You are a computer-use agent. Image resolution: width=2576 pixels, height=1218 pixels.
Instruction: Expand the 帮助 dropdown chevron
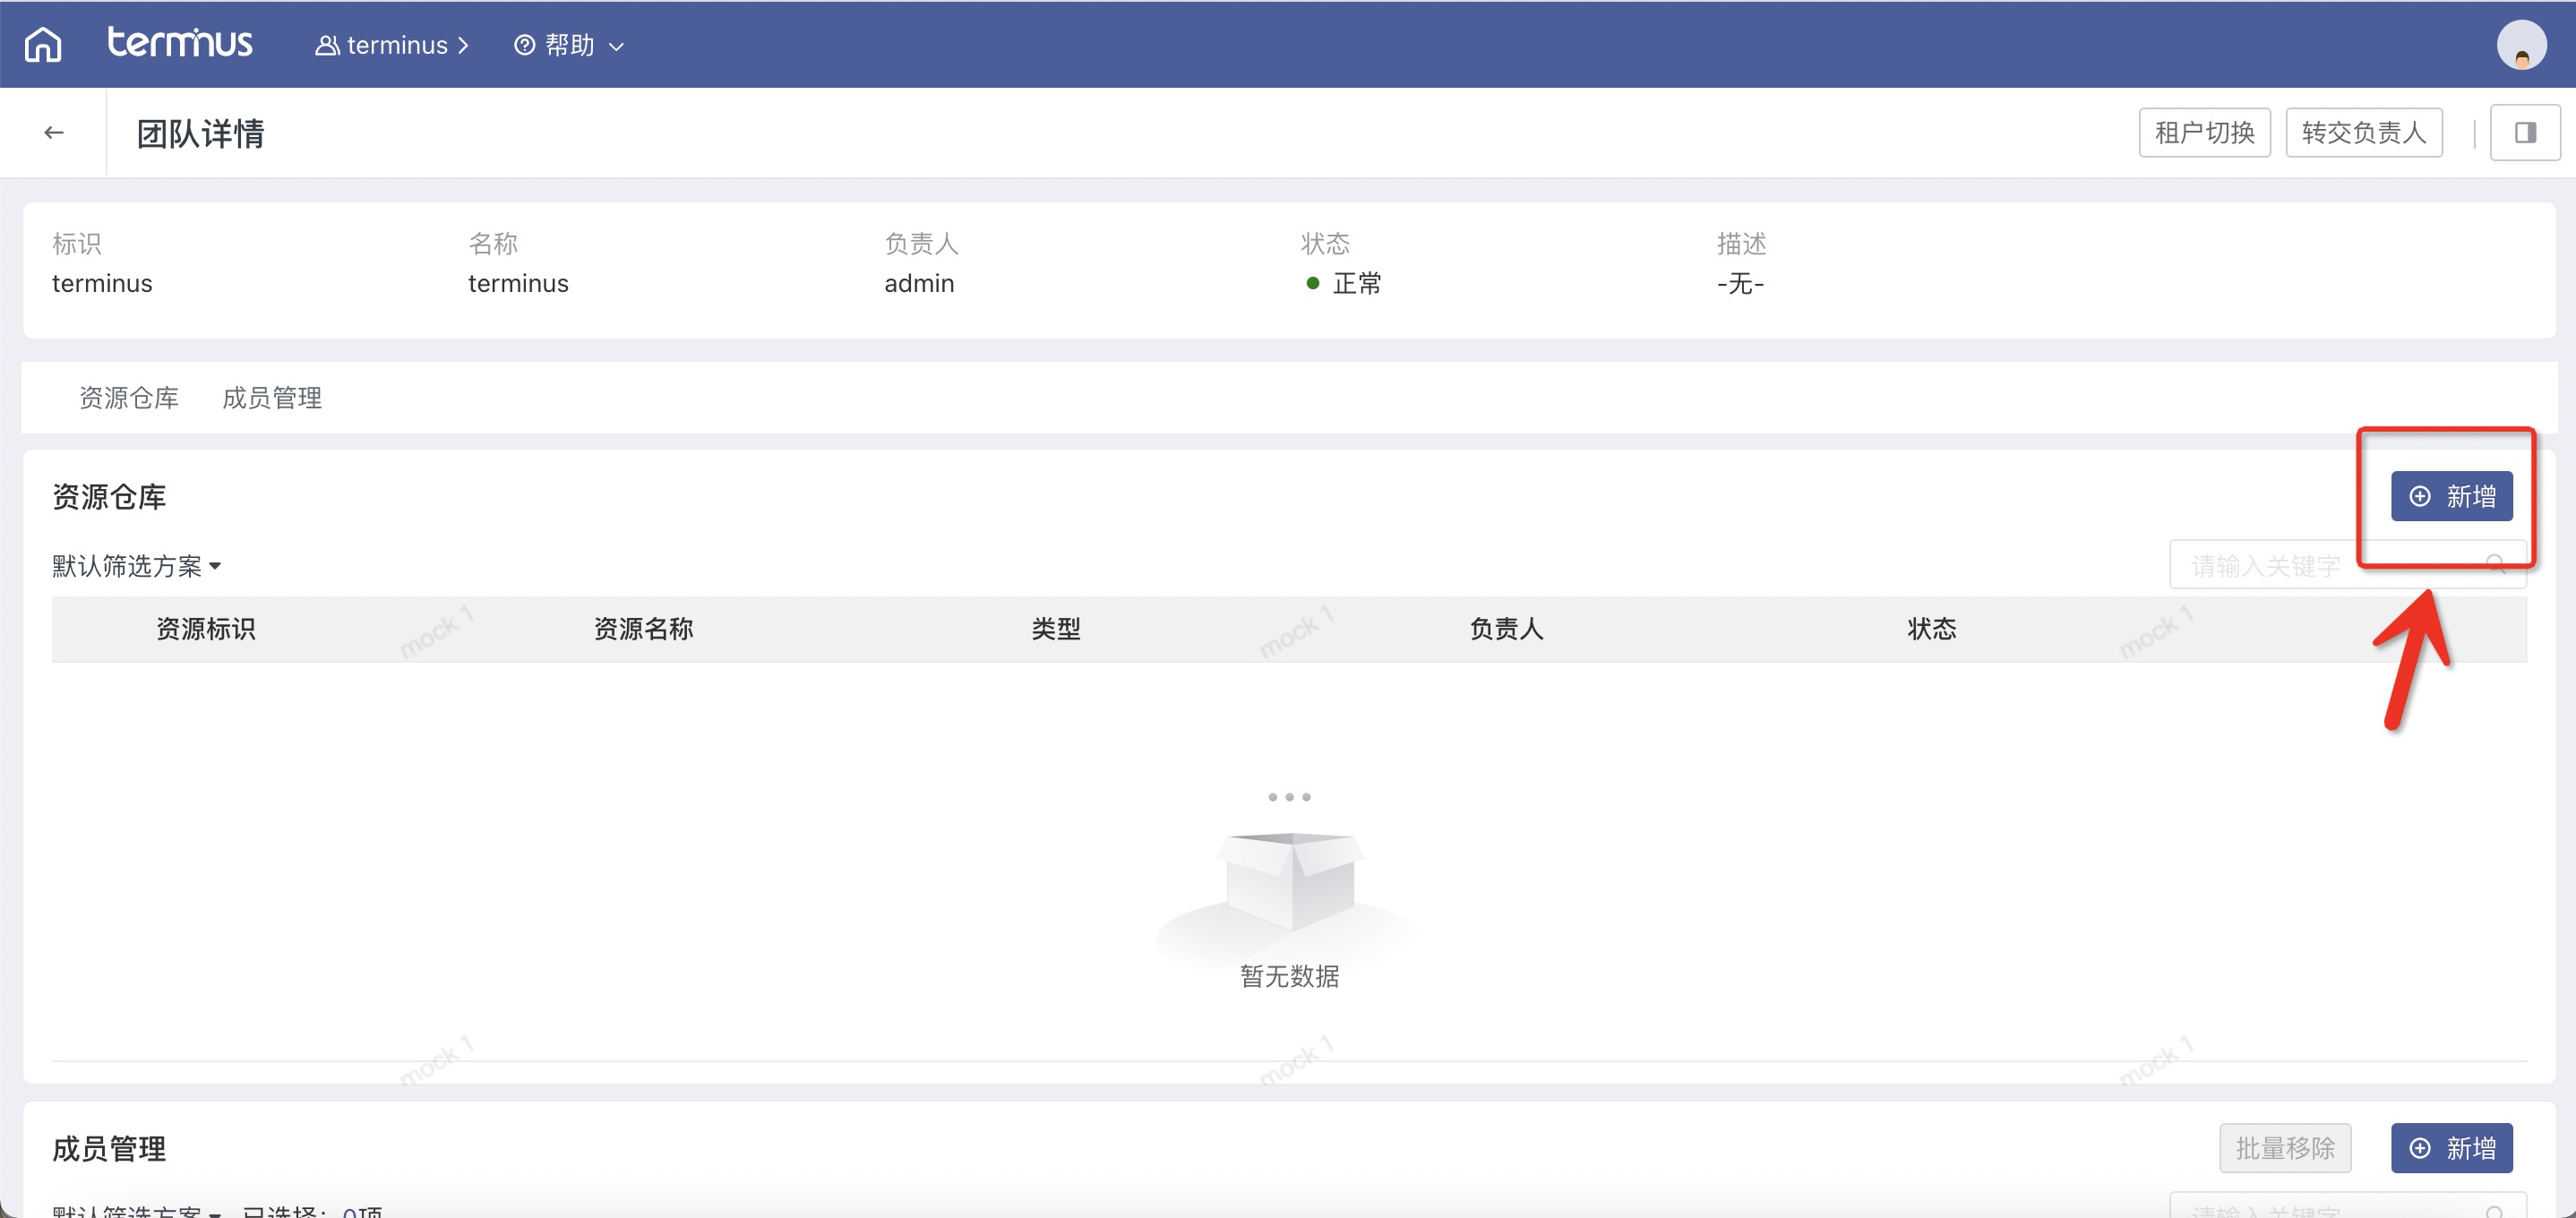click(617, 46)
